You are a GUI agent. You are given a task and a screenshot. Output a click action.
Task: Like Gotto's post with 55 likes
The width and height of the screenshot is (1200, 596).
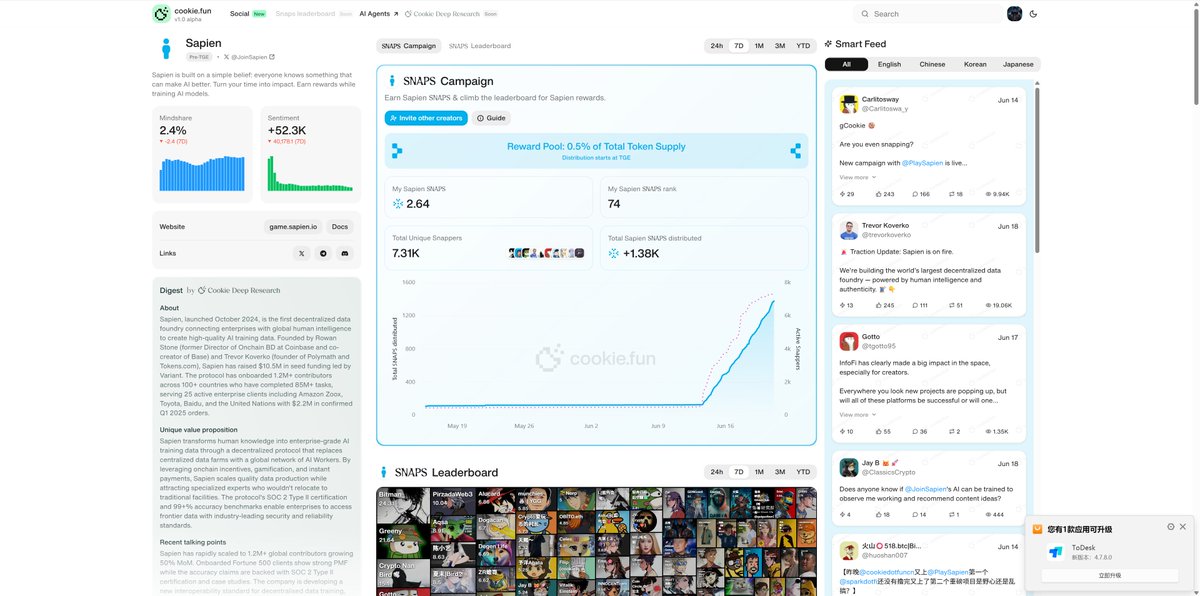click(x=882, y=432)
